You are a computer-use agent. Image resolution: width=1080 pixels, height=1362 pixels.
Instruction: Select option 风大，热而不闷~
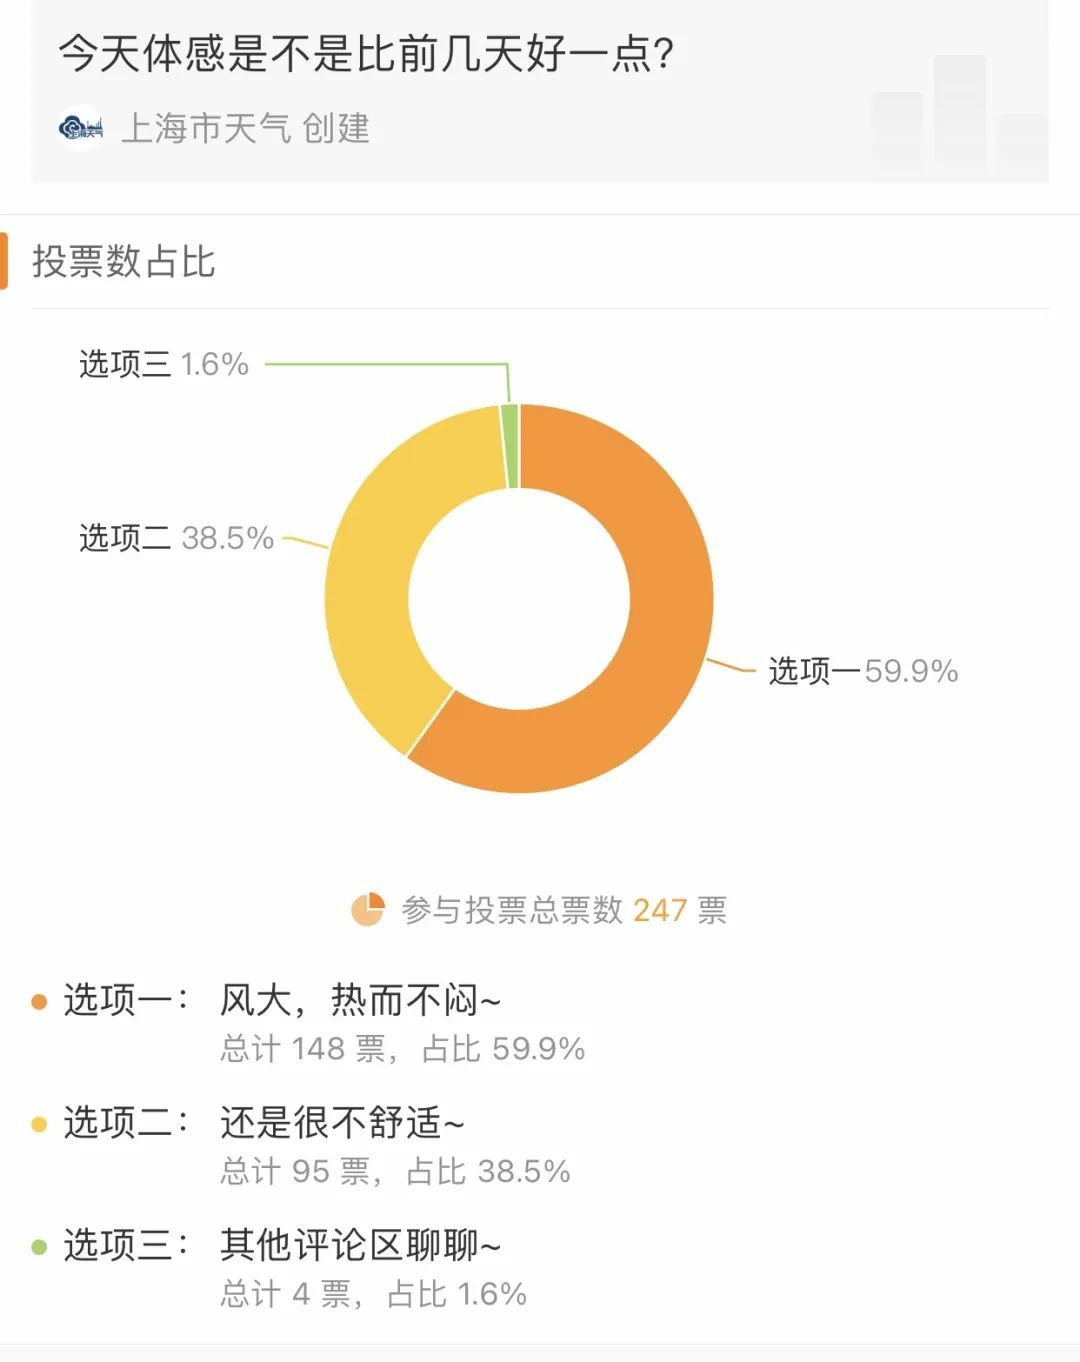point(360,1000)
